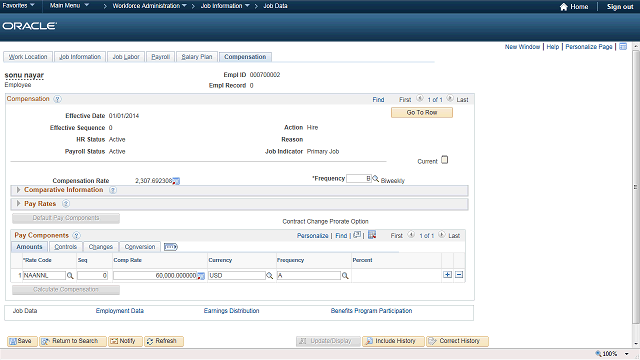Screen dimensions: 640x360
Task: Click download to spreadsheet grid icon
Action: [x=372, y=235]
